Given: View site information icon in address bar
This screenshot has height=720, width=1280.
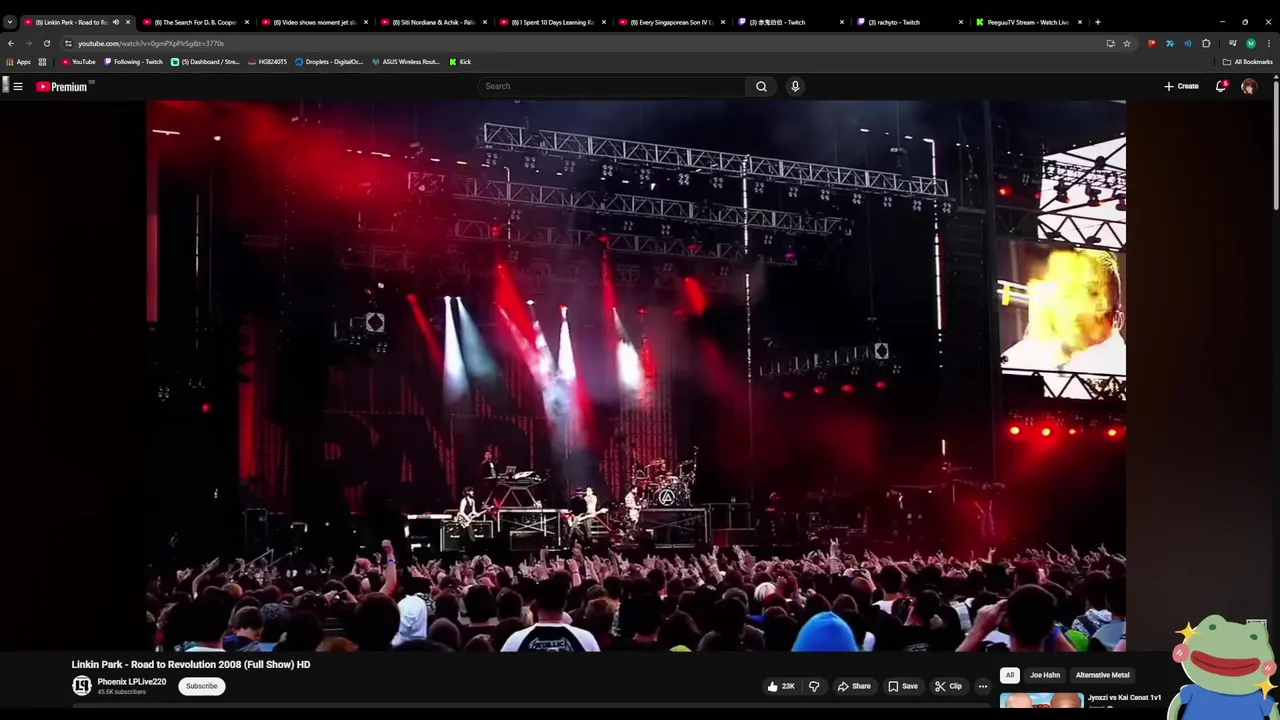Looking at the screenshot, I should tap(68, 43).
